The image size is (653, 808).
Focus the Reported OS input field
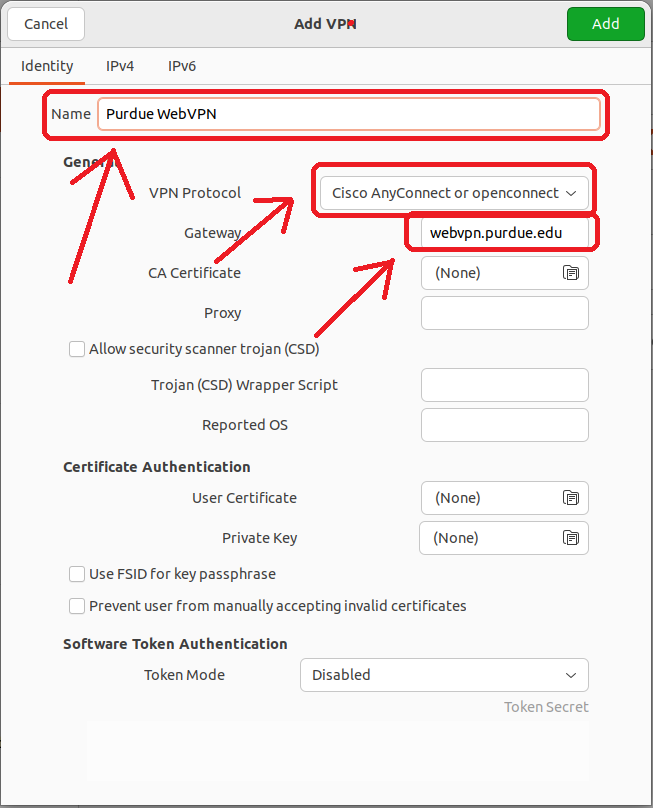[504, 425]
